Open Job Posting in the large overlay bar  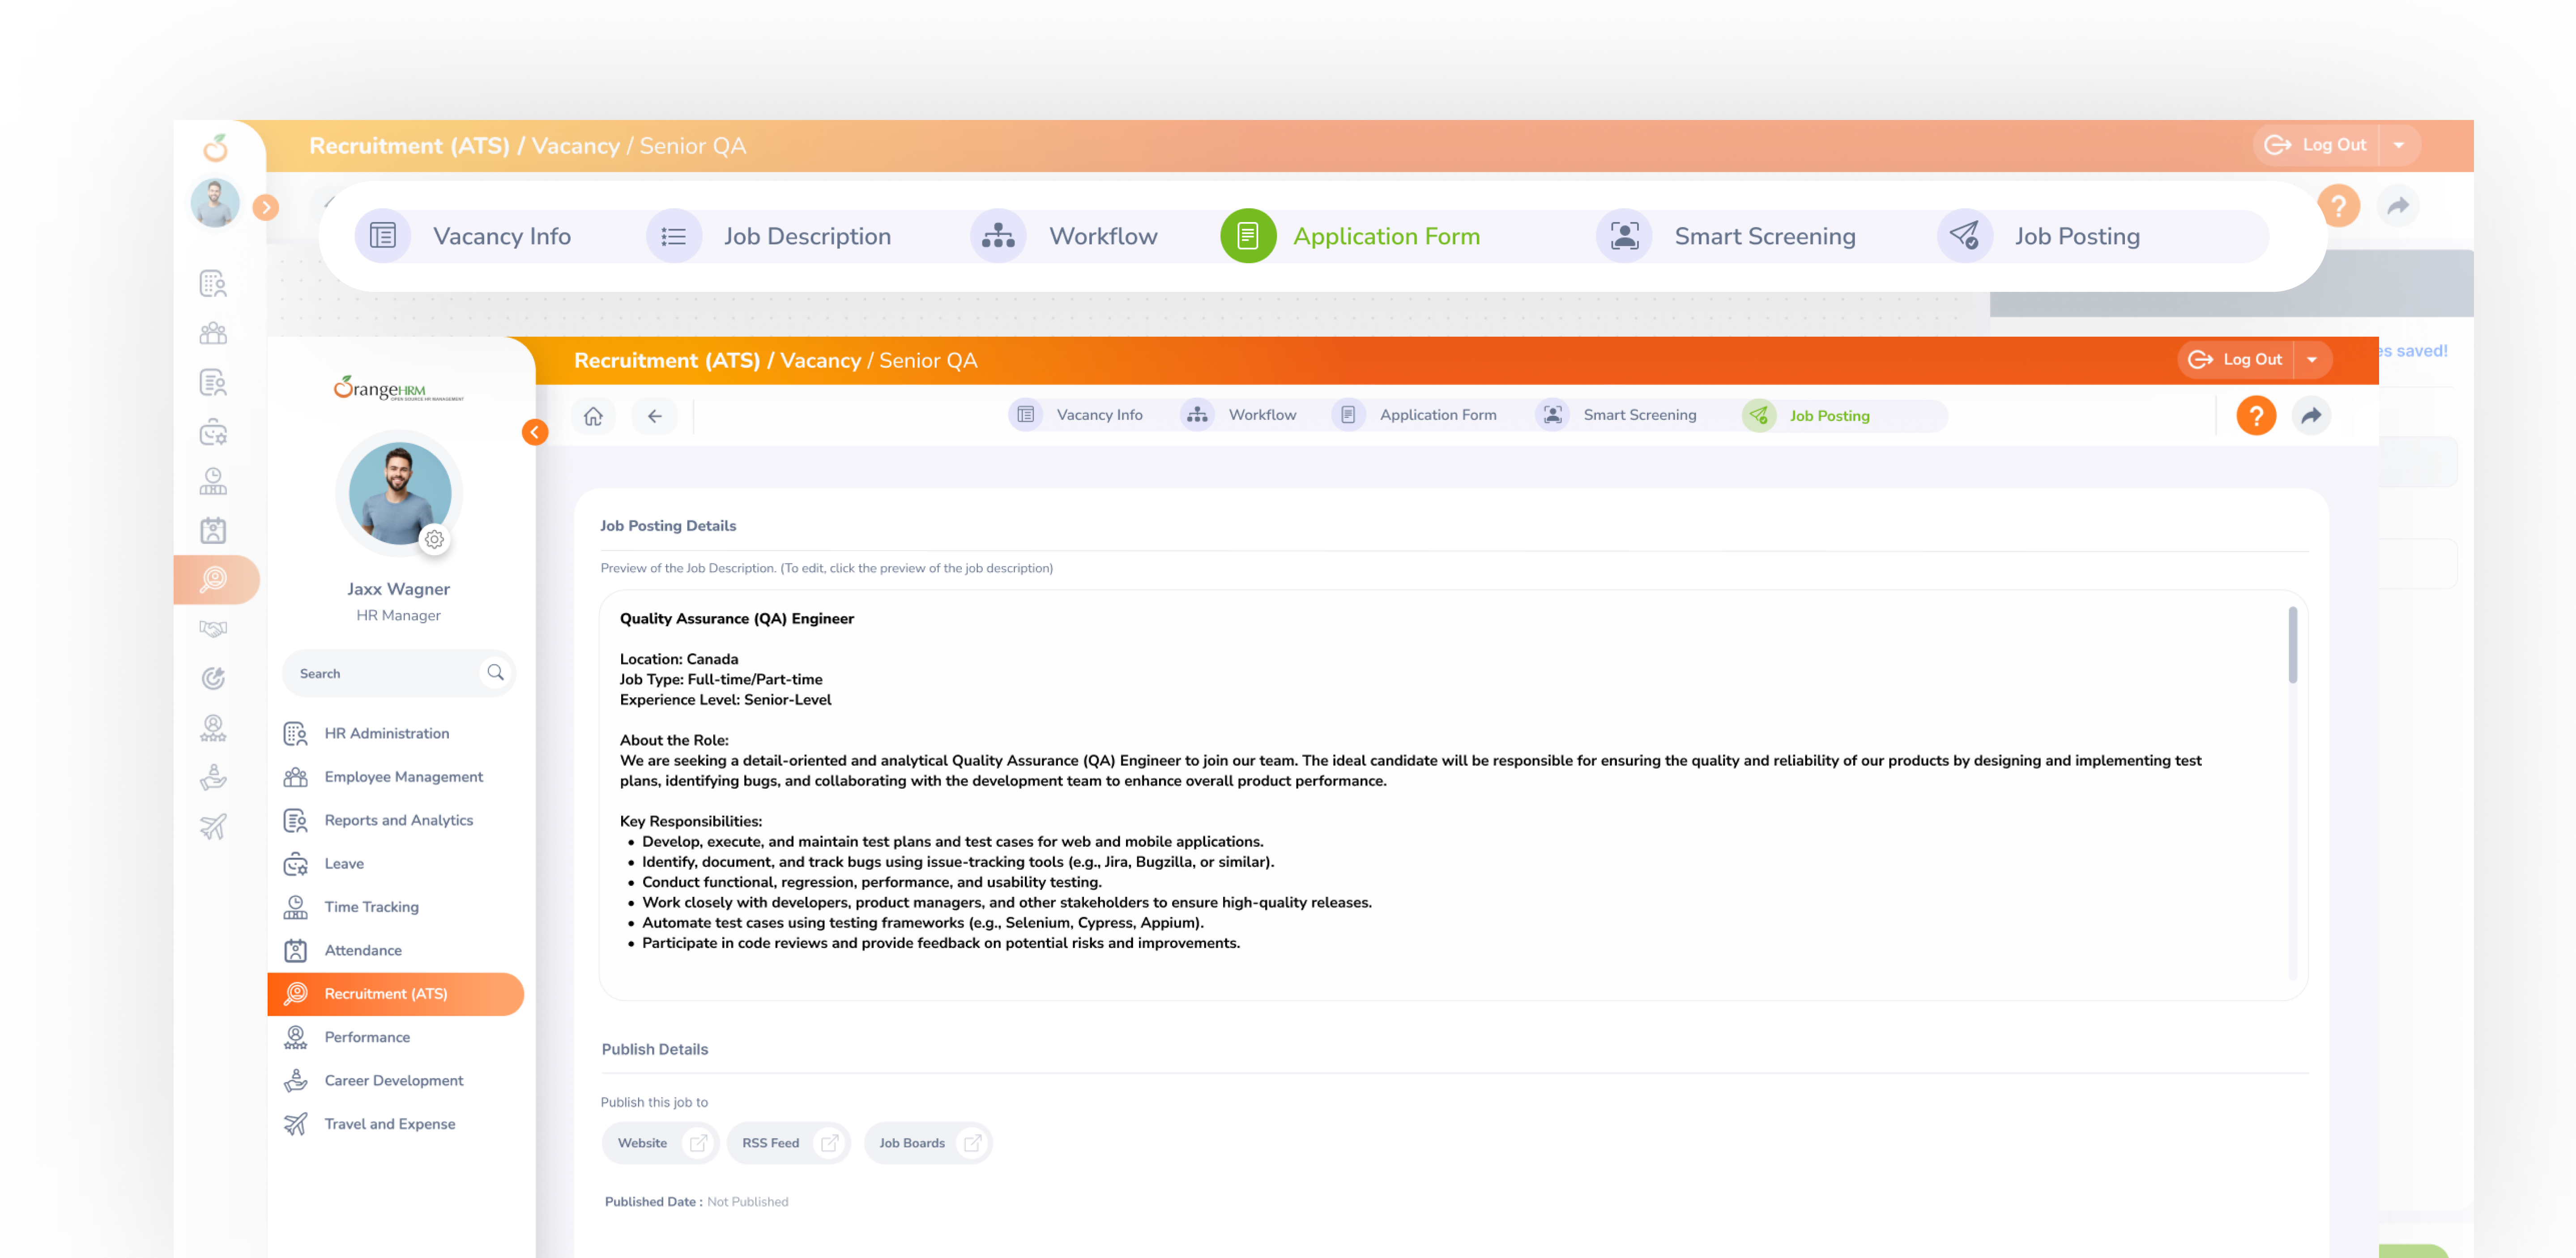2040,236
